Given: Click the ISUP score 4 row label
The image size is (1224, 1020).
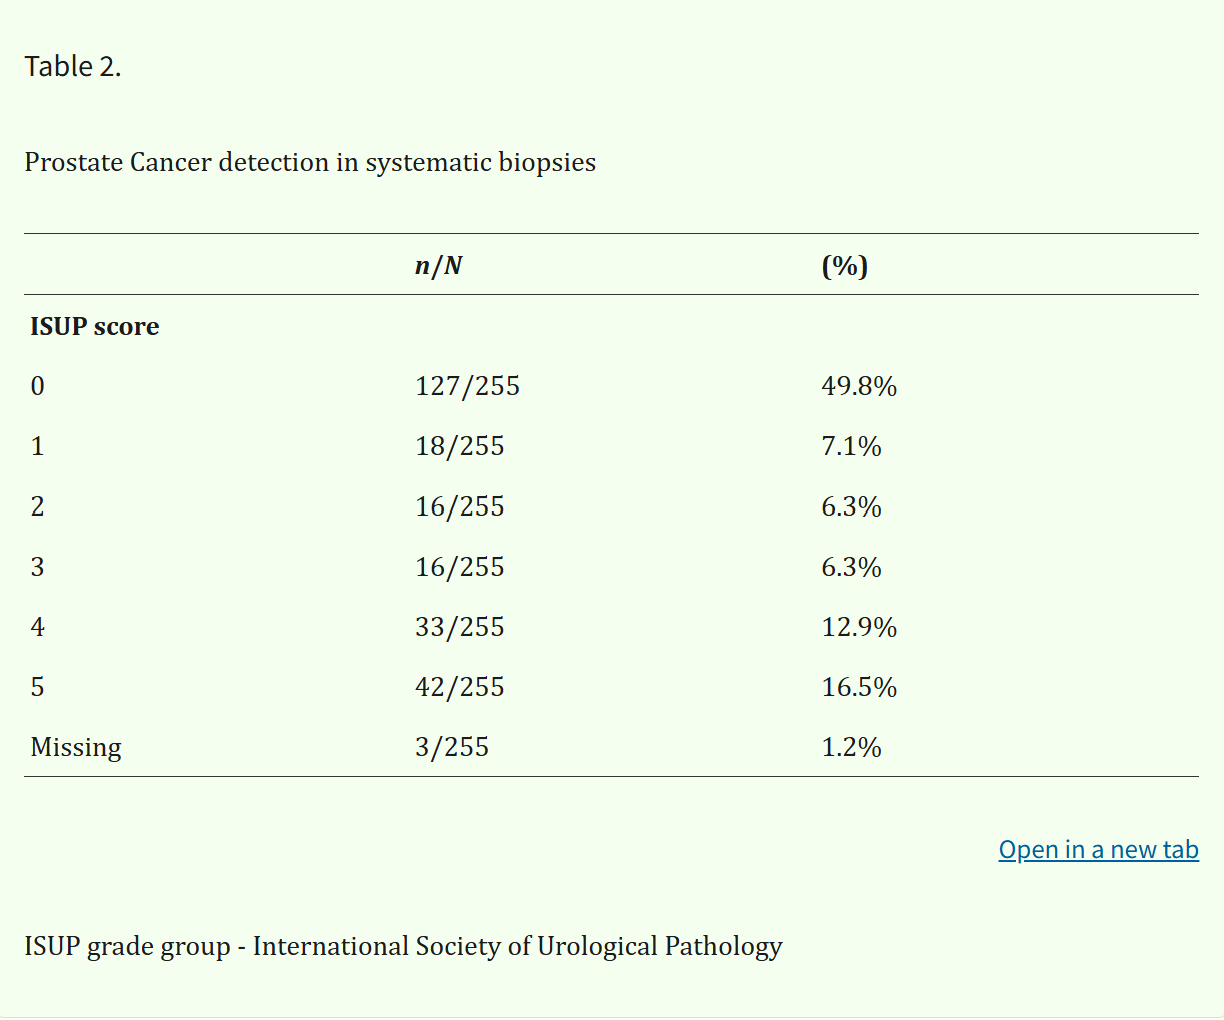Looking at the screenshot, I should point(38,627).
